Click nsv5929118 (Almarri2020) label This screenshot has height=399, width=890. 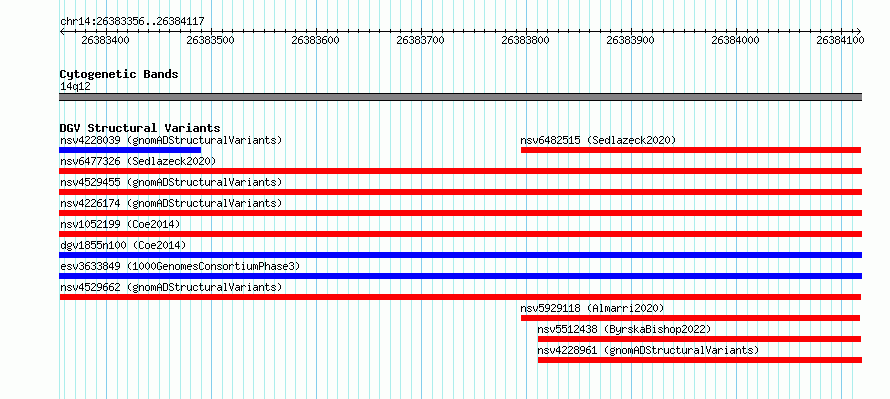[x=592, y=308]
